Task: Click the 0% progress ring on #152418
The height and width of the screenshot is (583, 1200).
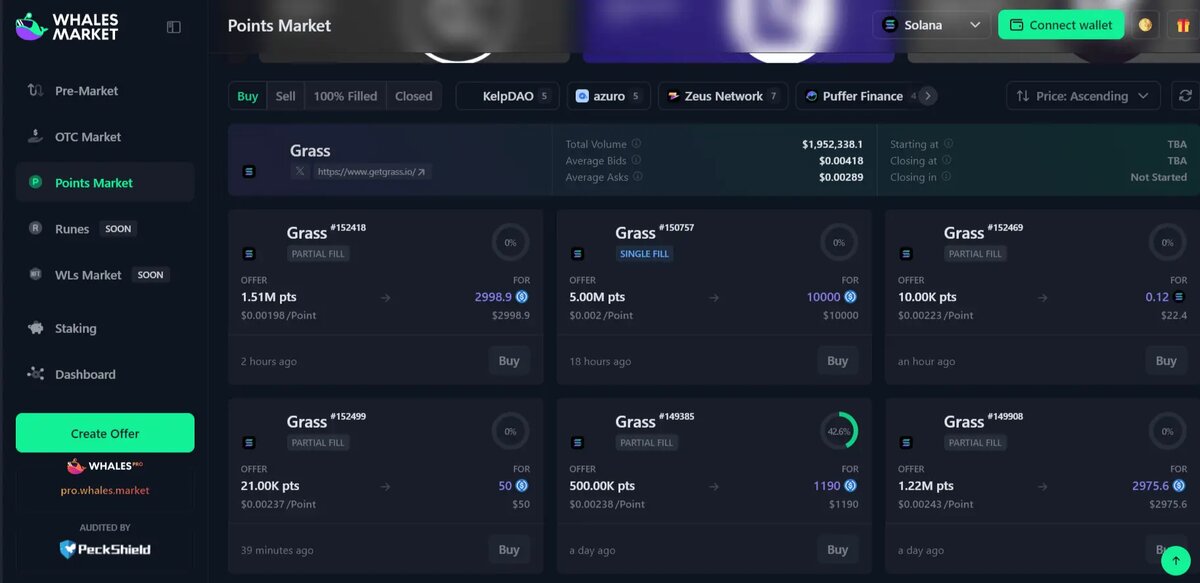Action: click(510, 242)
